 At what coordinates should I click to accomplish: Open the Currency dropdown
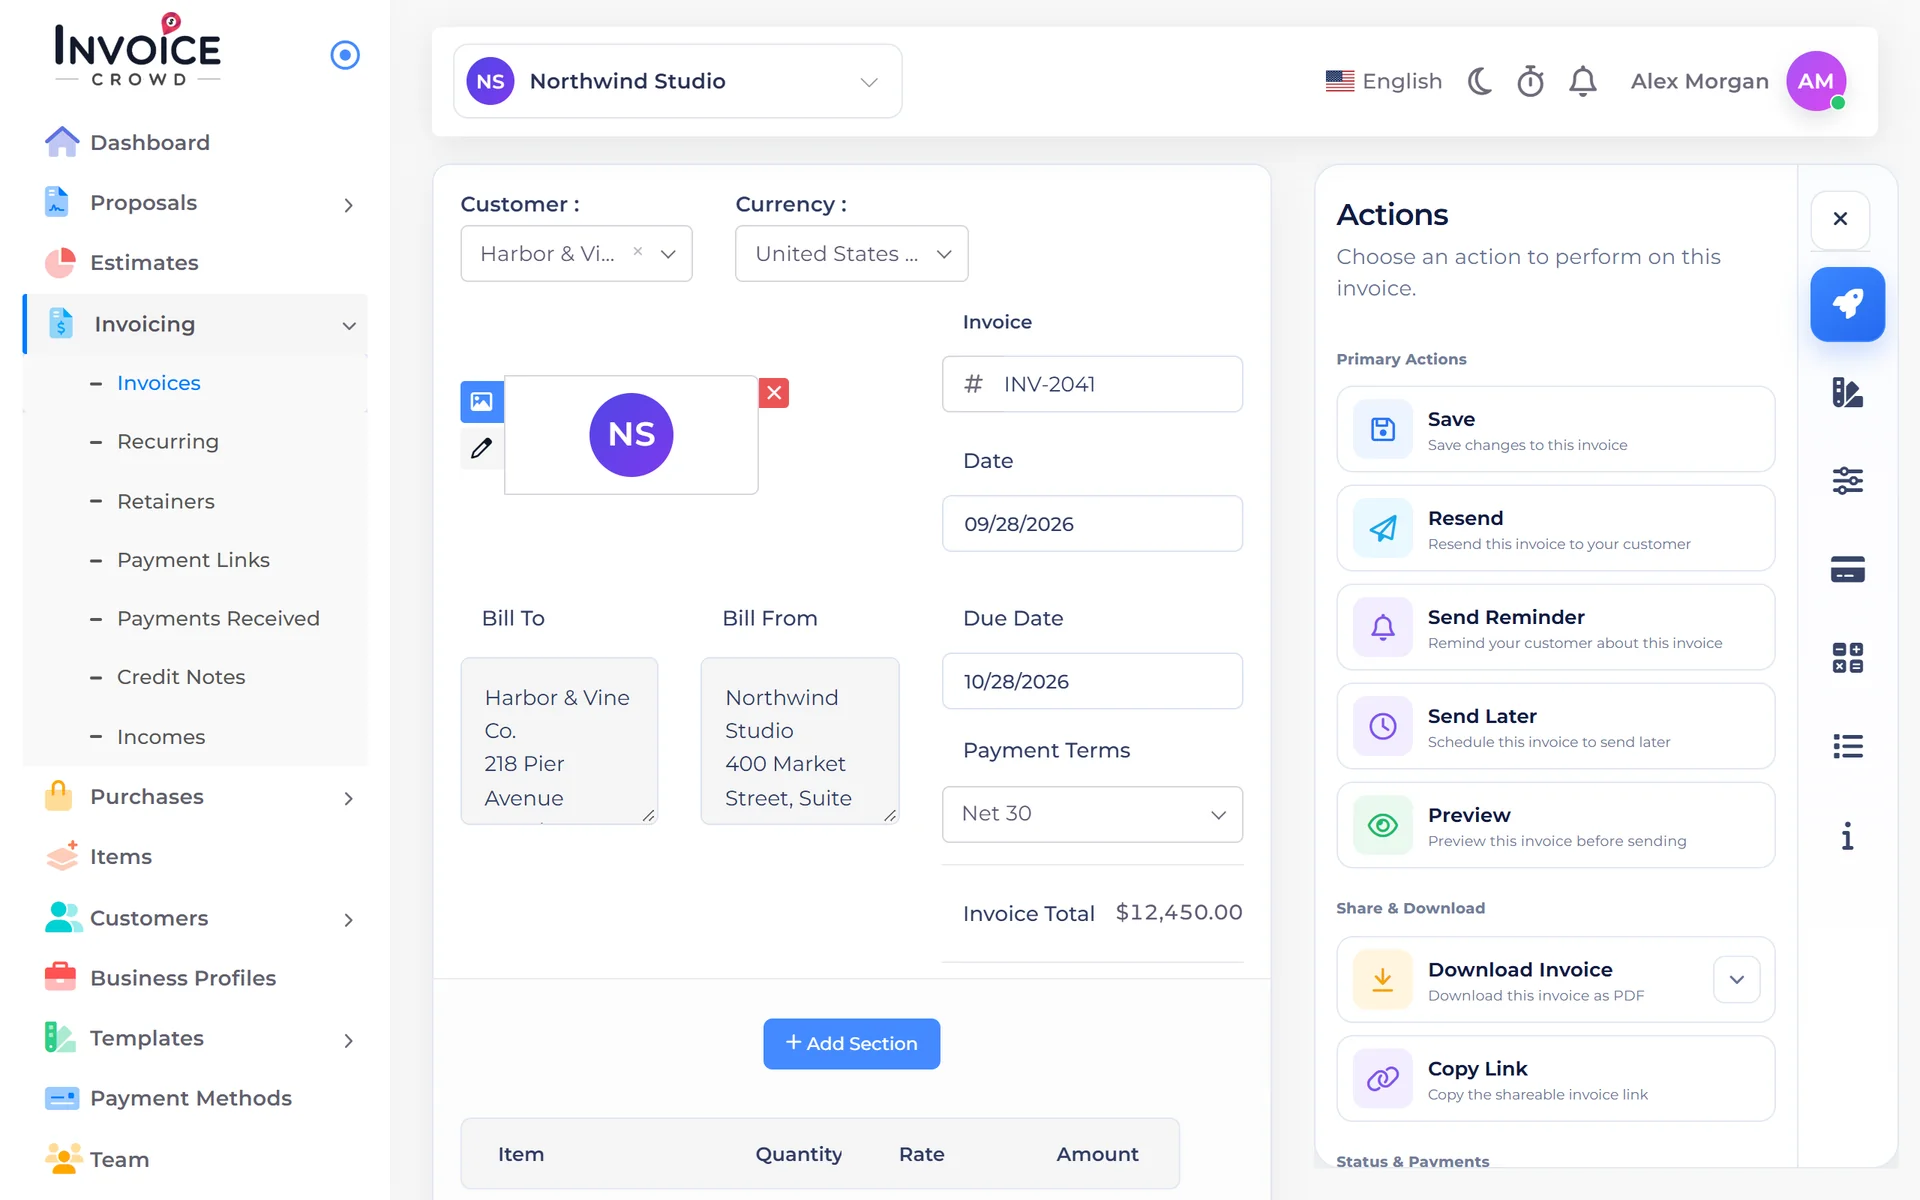(851, 254)
